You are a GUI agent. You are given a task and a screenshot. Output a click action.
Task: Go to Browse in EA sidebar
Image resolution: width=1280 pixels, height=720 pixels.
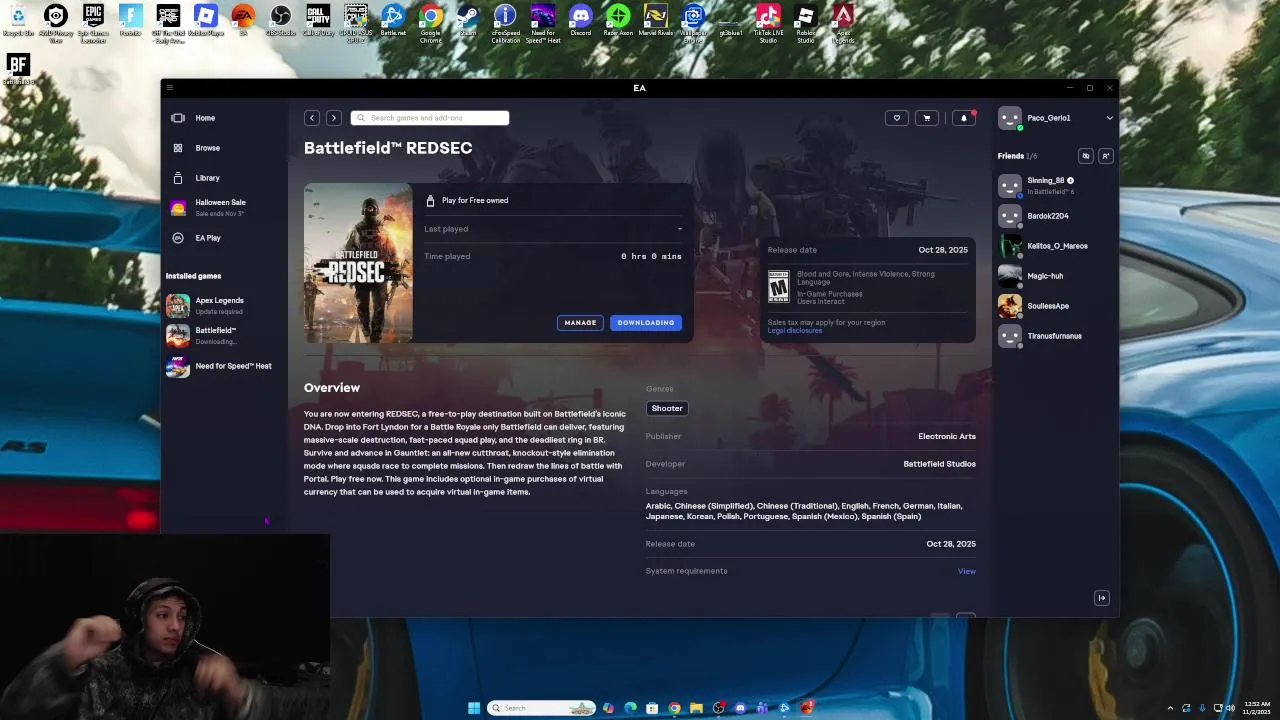[x=207, y=148]
